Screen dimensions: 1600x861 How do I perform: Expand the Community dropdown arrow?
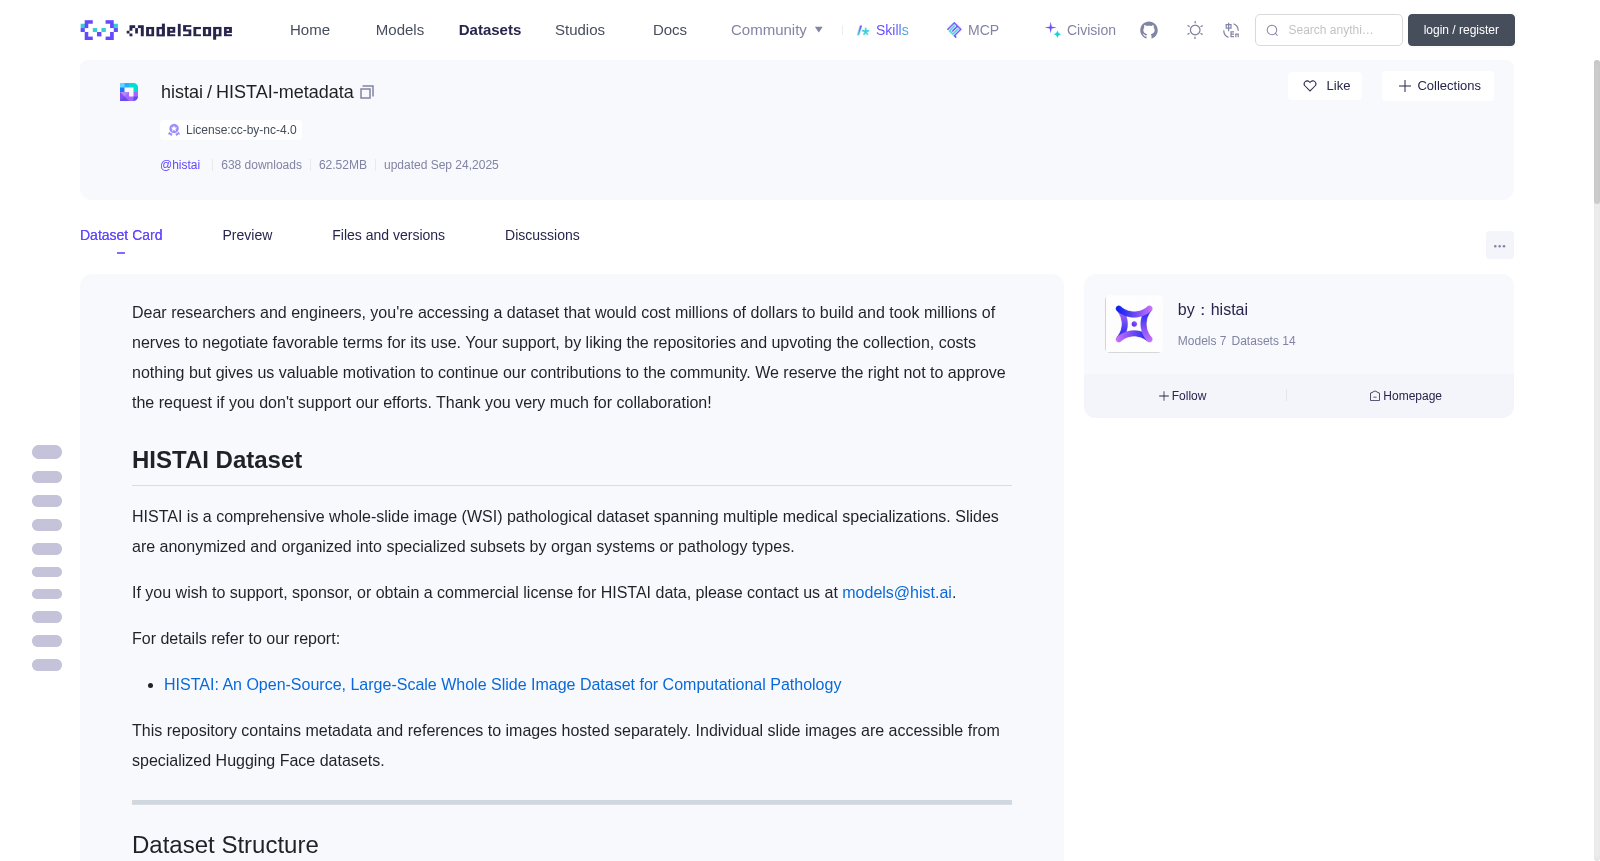[819, 30]
